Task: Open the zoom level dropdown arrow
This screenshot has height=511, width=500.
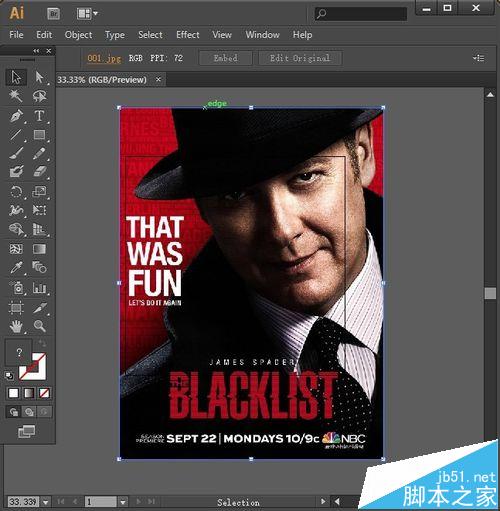Action: [45, 502]
